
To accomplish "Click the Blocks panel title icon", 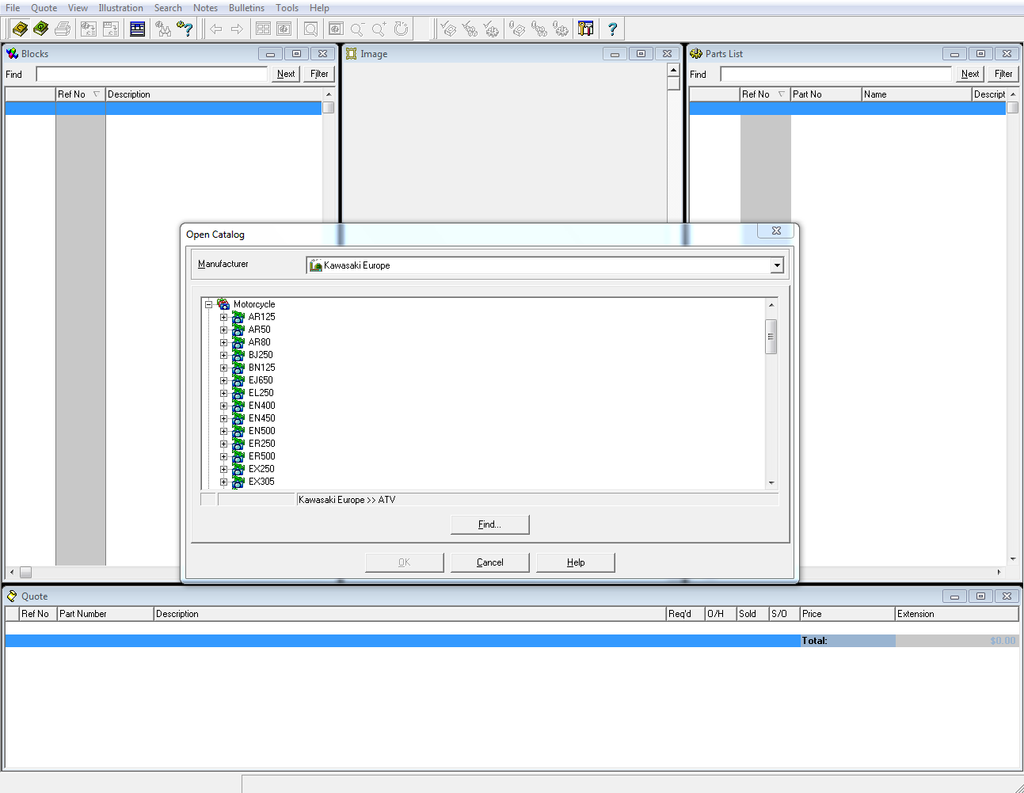I will (12, 54).
